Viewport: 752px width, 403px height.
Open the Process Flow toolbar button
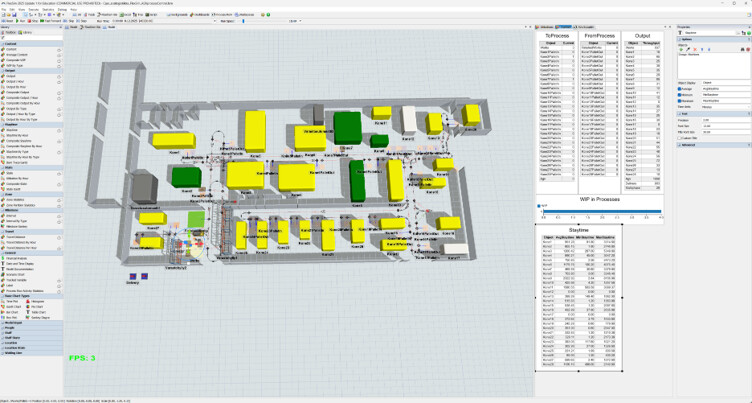222,15
